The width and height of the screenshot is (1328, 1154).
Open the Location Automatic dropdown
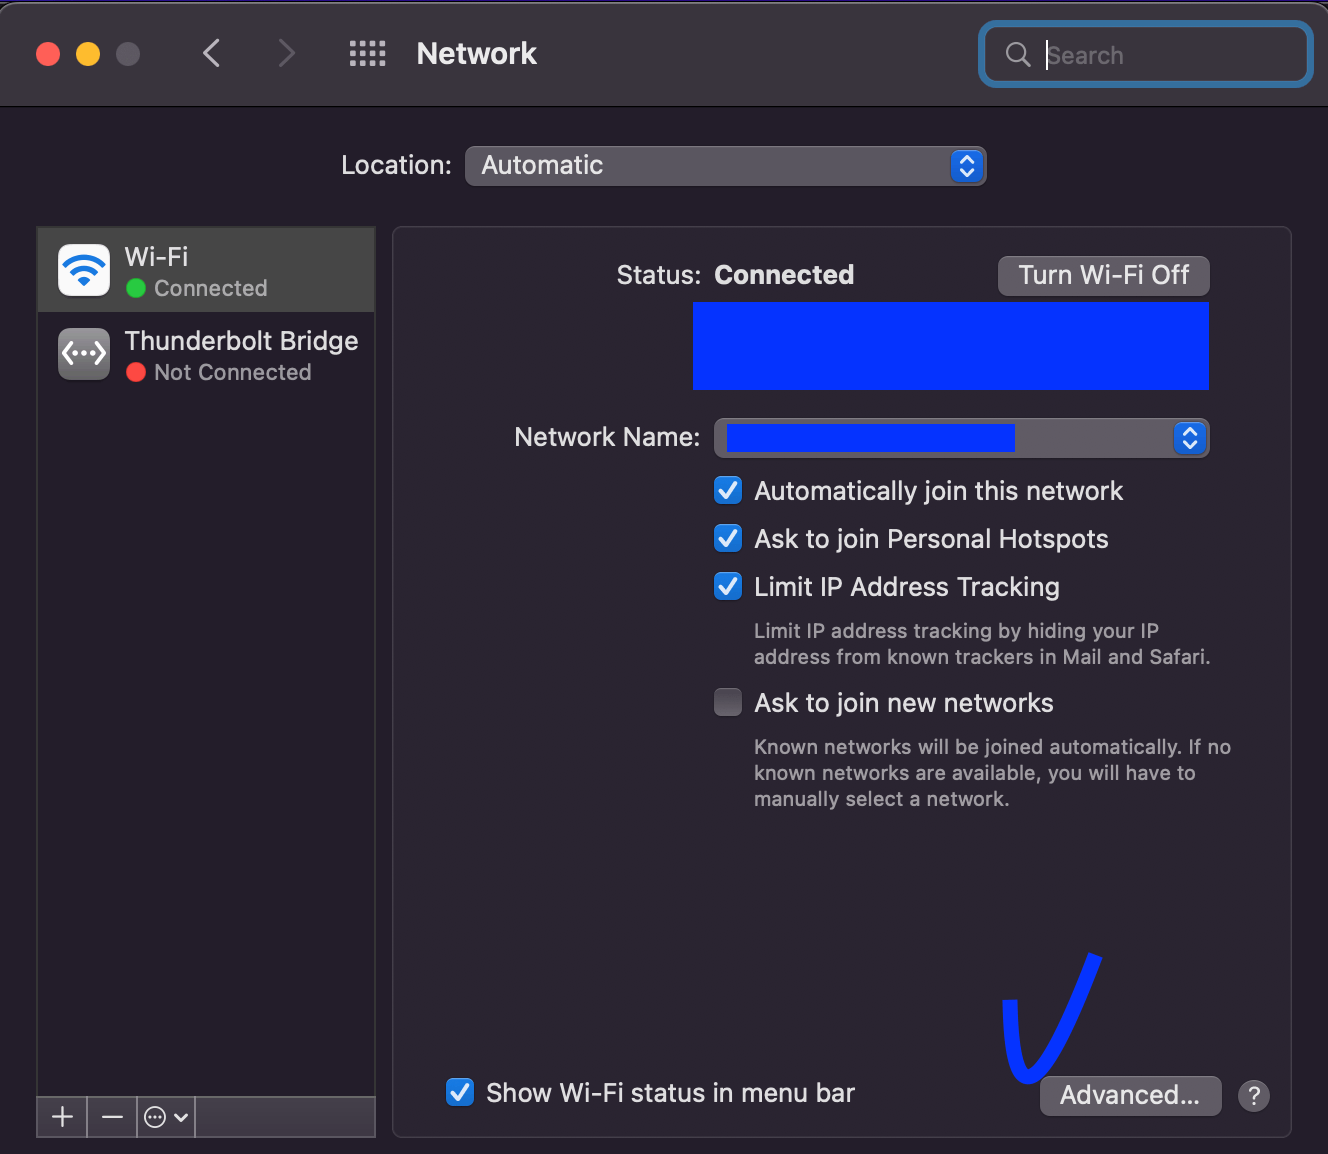725,166
